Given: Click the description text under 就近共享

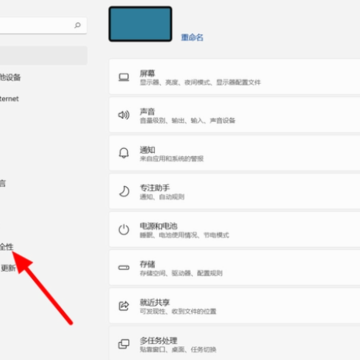Looking at the screenshot, I should click(178, 312).
